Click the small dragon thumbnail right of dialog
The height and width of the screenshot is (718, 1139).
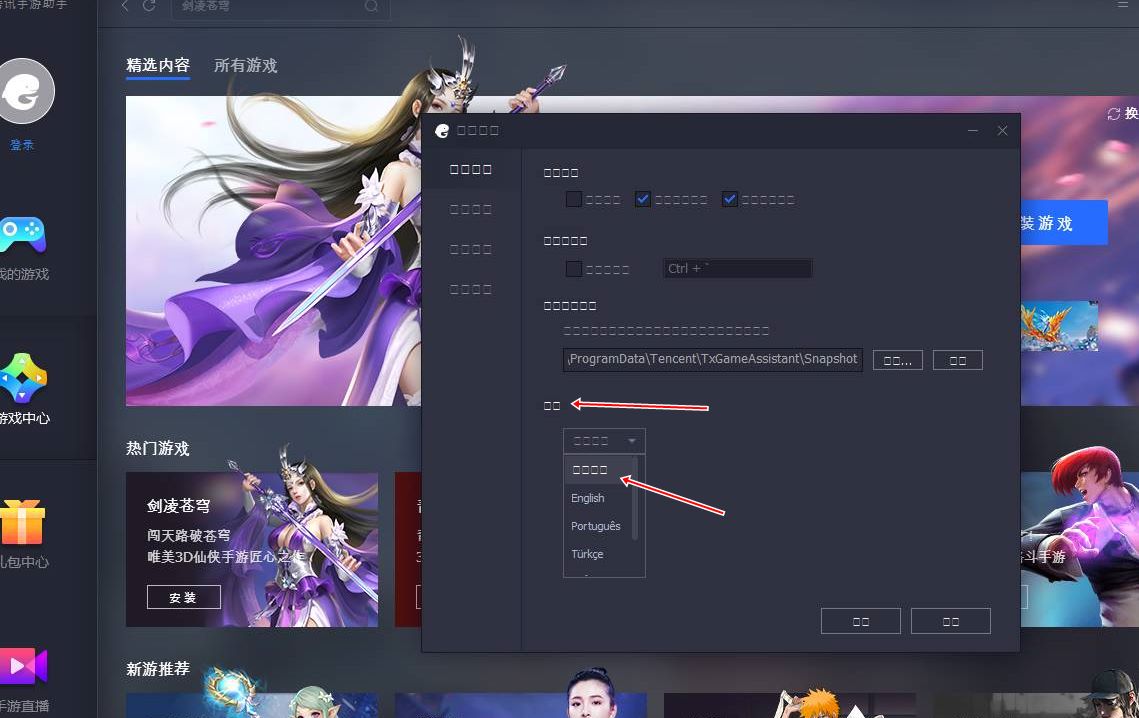[1059, 326]
